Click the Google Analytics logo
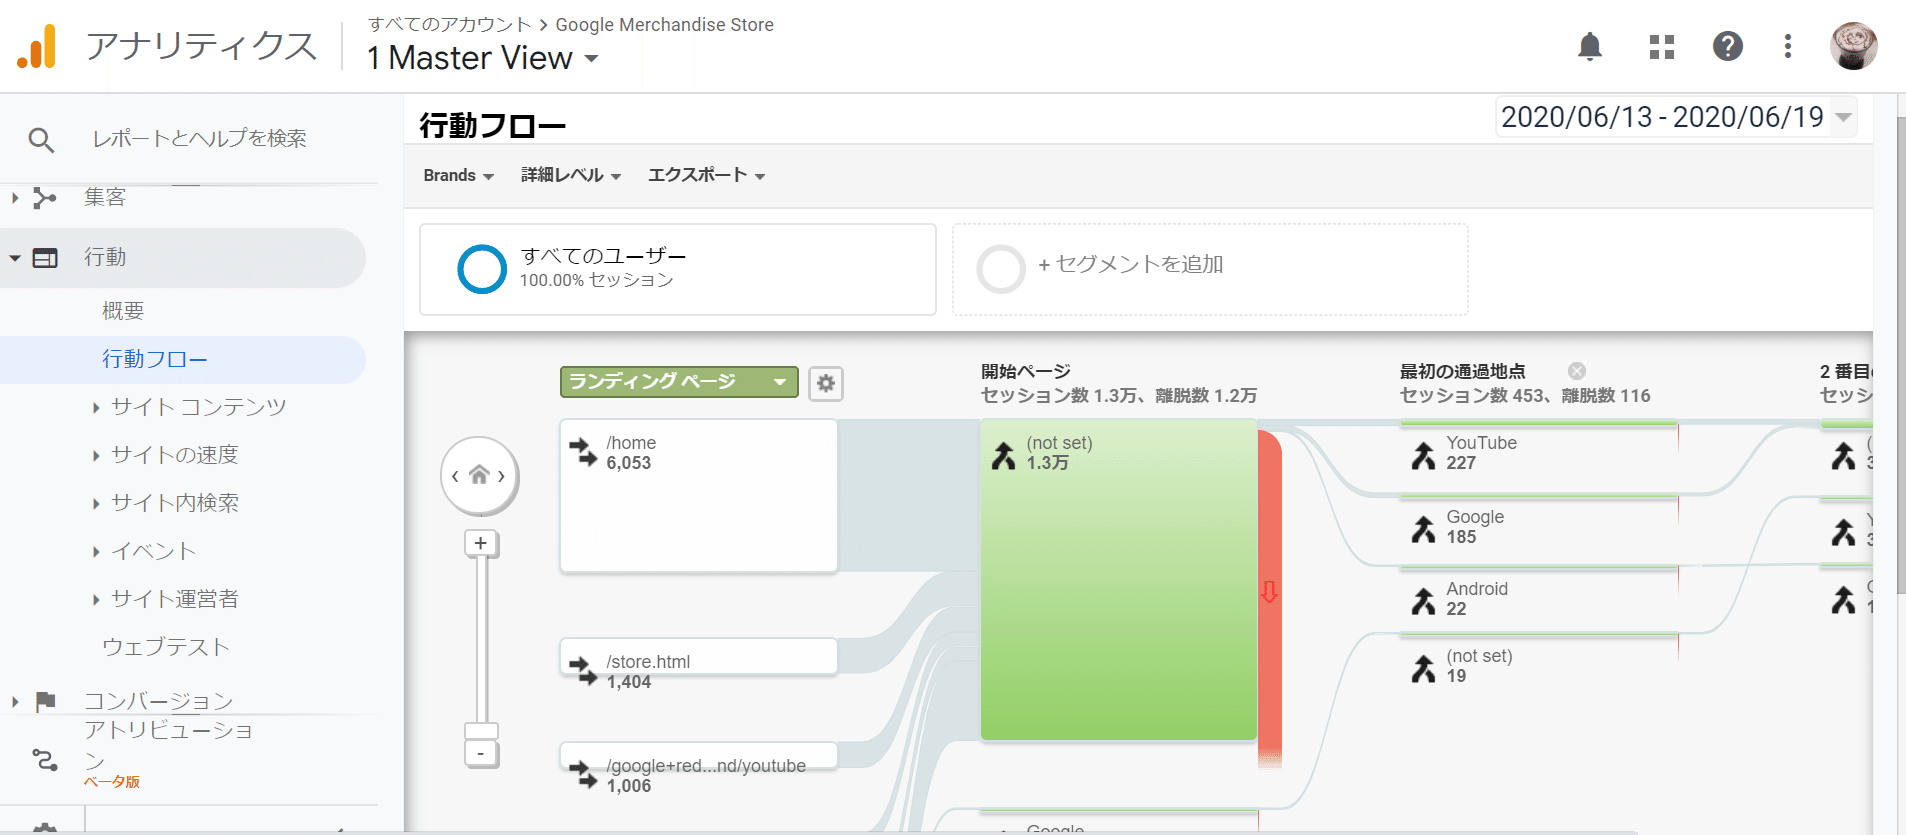Screen dimensions: 1906x835 37,47
